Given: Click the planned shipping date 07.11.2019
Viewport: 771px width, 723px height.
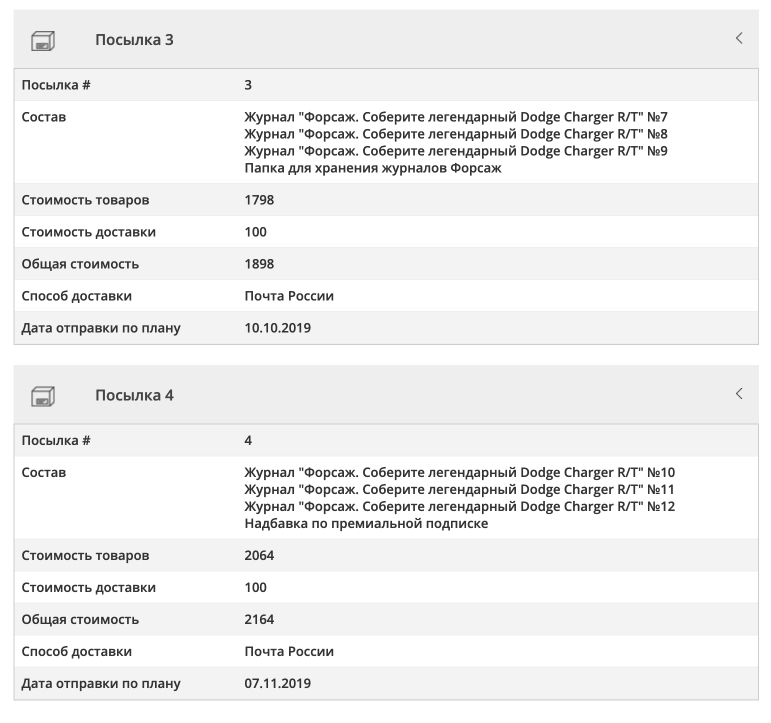Looking at the screenshot, I should (x=278, y=683).
